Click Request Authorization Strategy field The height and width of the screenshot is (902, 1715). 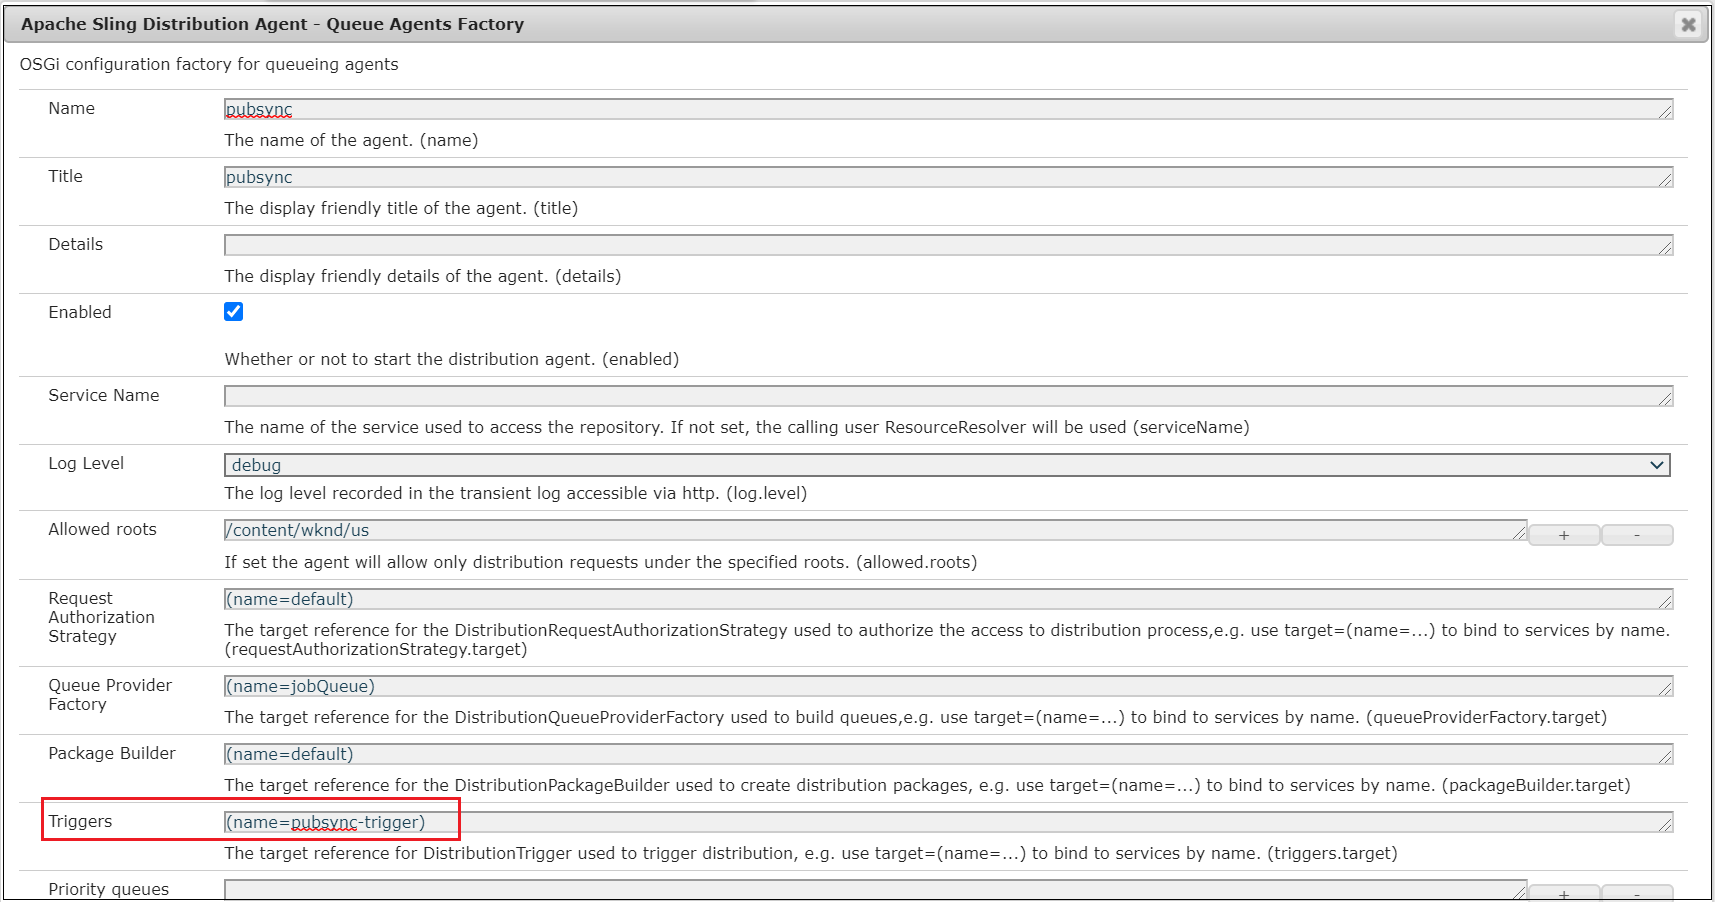point(948,599)
